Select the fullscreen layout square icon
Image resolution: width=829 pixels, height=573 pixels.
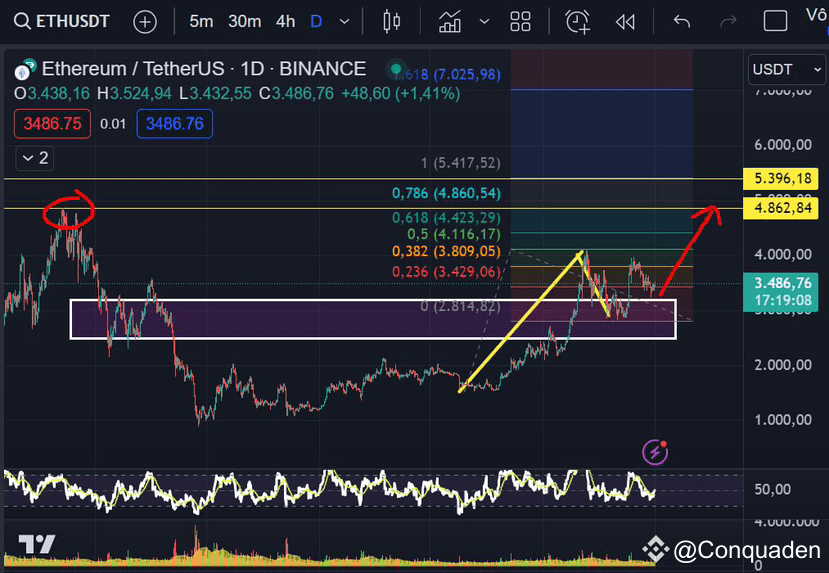[x=775, y=22]
